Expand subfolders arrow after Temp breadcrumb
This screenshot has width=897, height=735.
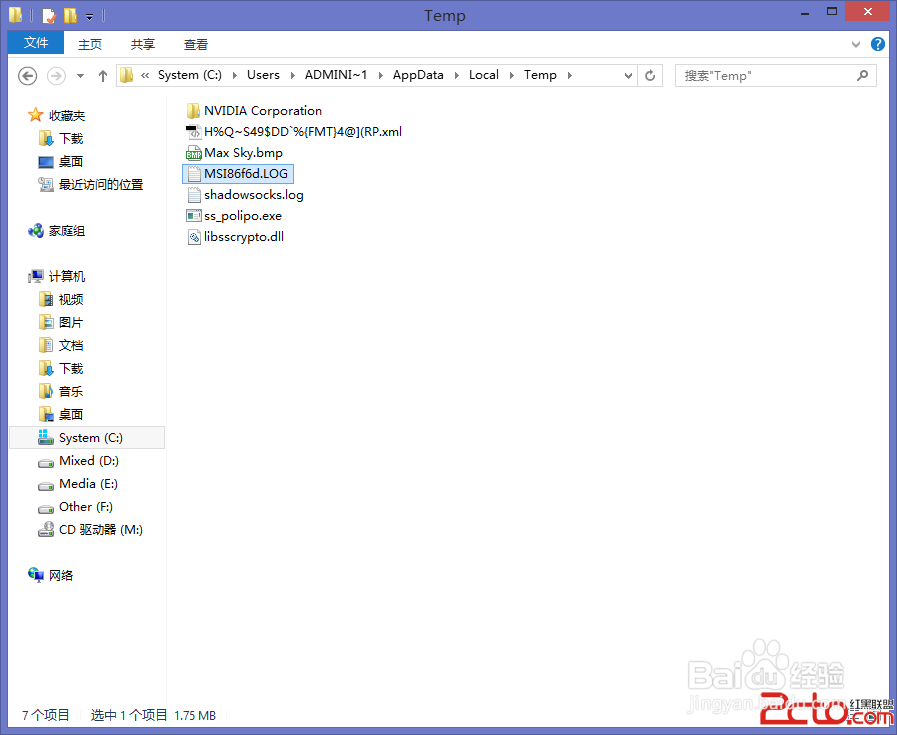[x=569, y=76]
